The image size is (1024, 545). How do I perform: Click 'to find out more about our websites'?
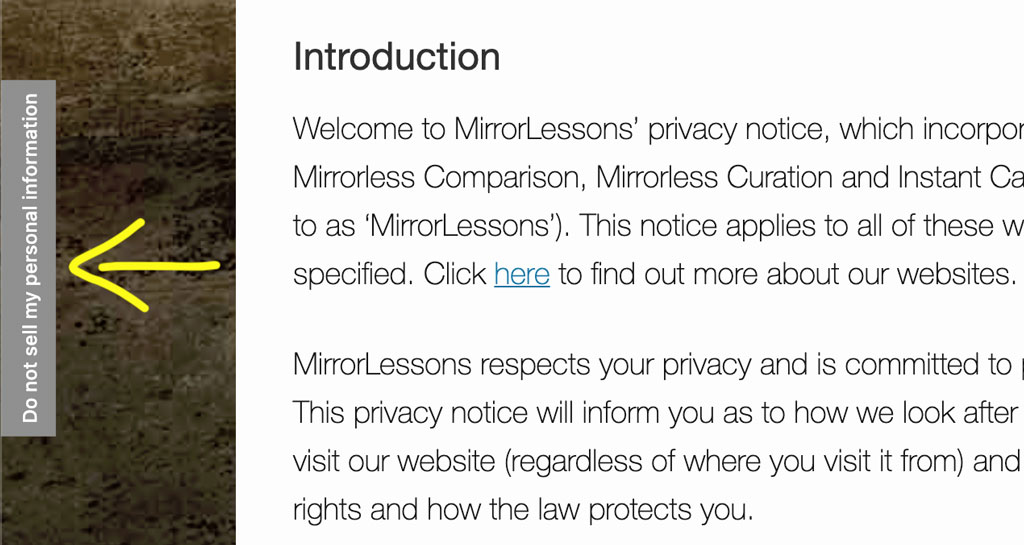click(787, 274)
